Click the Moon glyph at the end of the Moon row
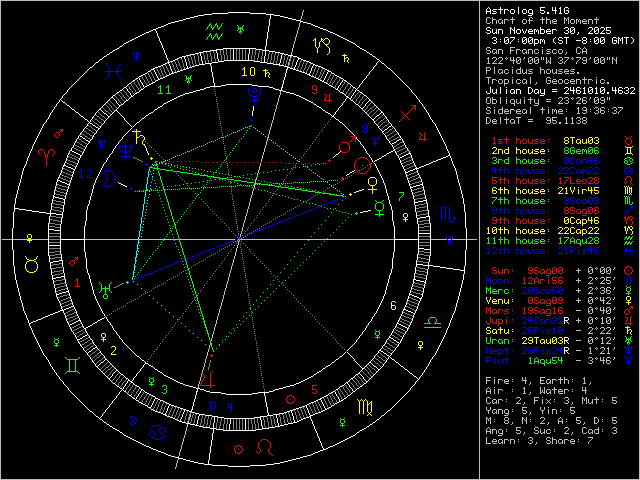Image resolution: width=640 pixels, height=480 pixels. point(629,281)
